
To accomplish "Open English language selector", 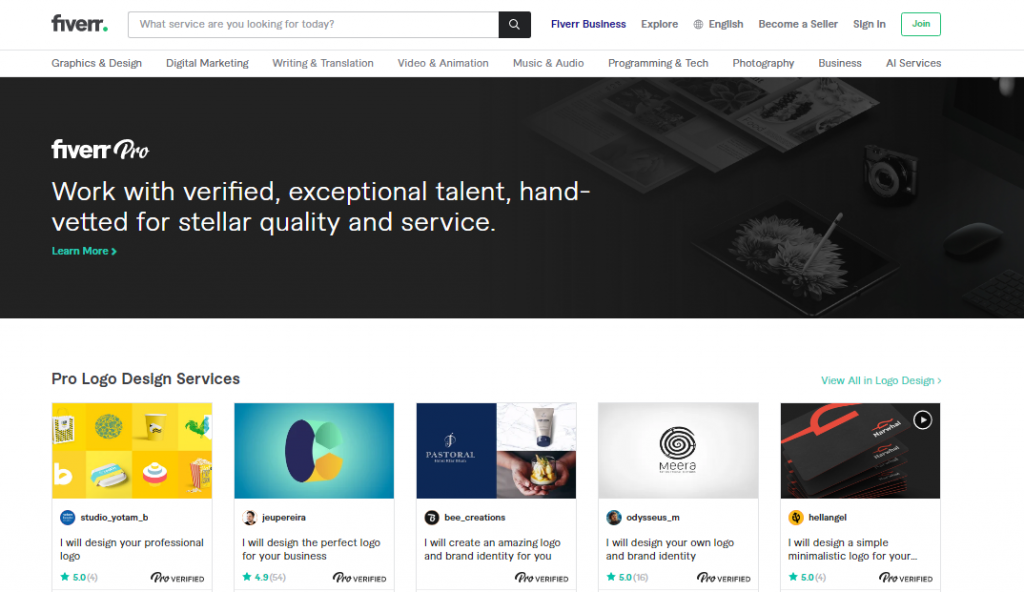I will click(725, 24).
